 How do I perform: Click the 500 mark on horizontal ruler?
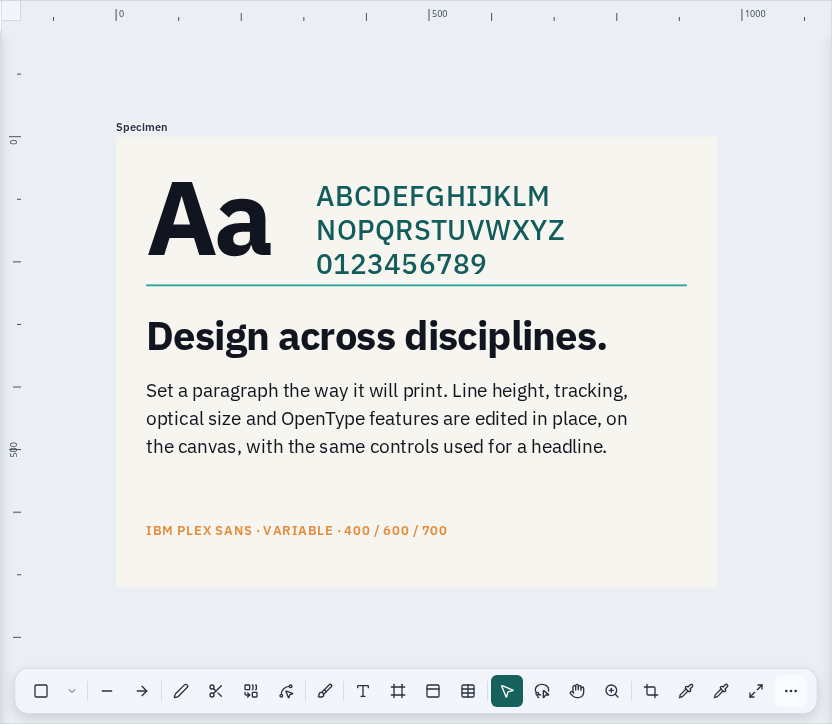pos(438,14)
